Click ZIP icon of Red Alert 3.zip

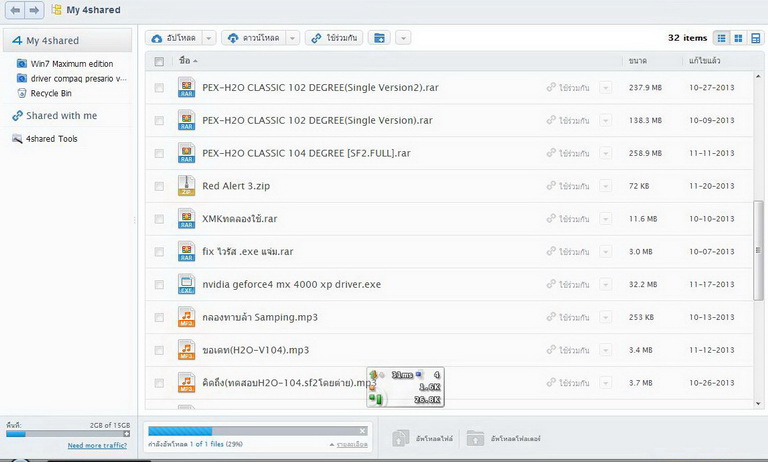click(186, 186)
